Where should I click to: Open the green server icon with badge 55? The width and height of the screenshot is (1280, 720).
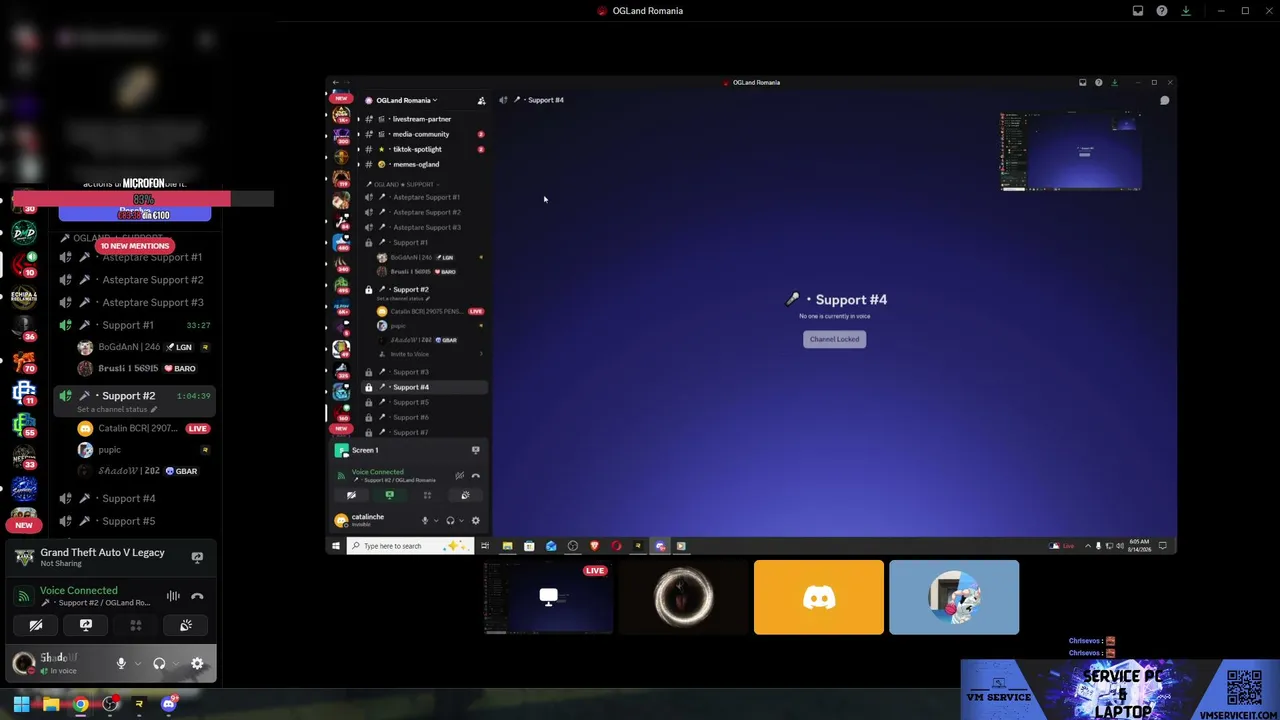(x=24, y=425)
